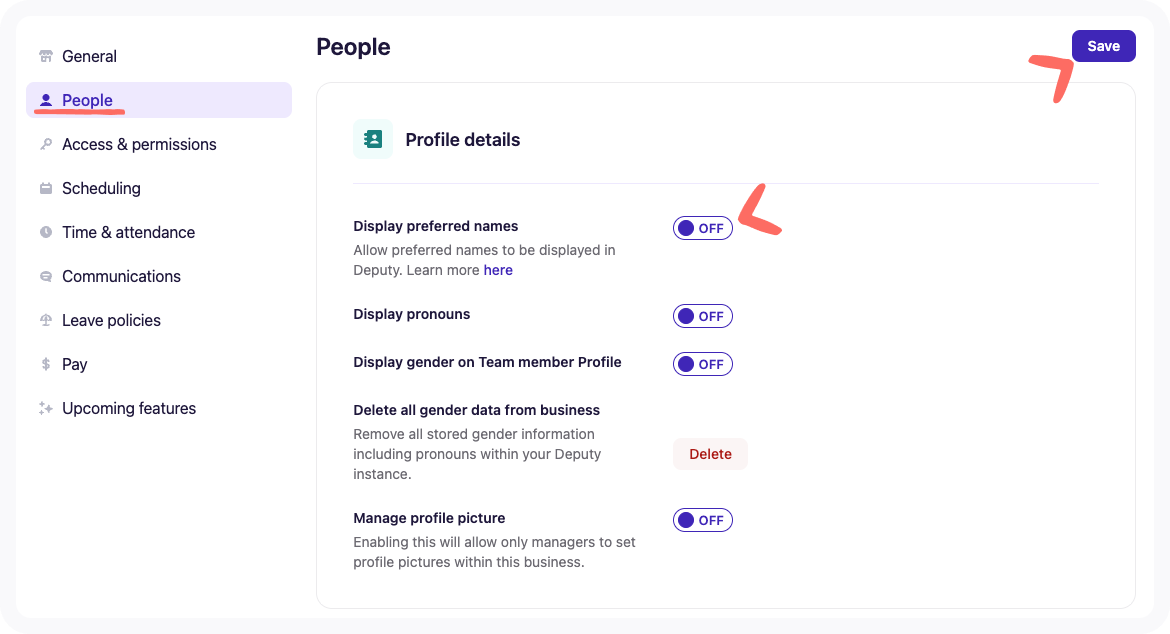
Task: Select the Upcoming features sparkle icon
Action: point(44,408)
